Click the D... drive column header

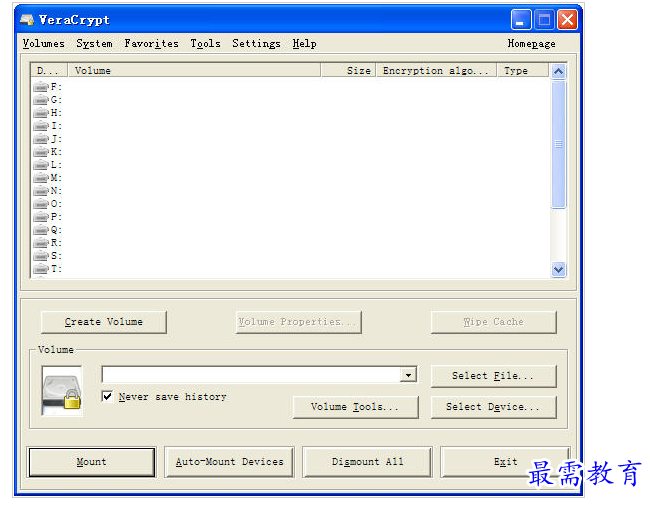click(49, 70)
